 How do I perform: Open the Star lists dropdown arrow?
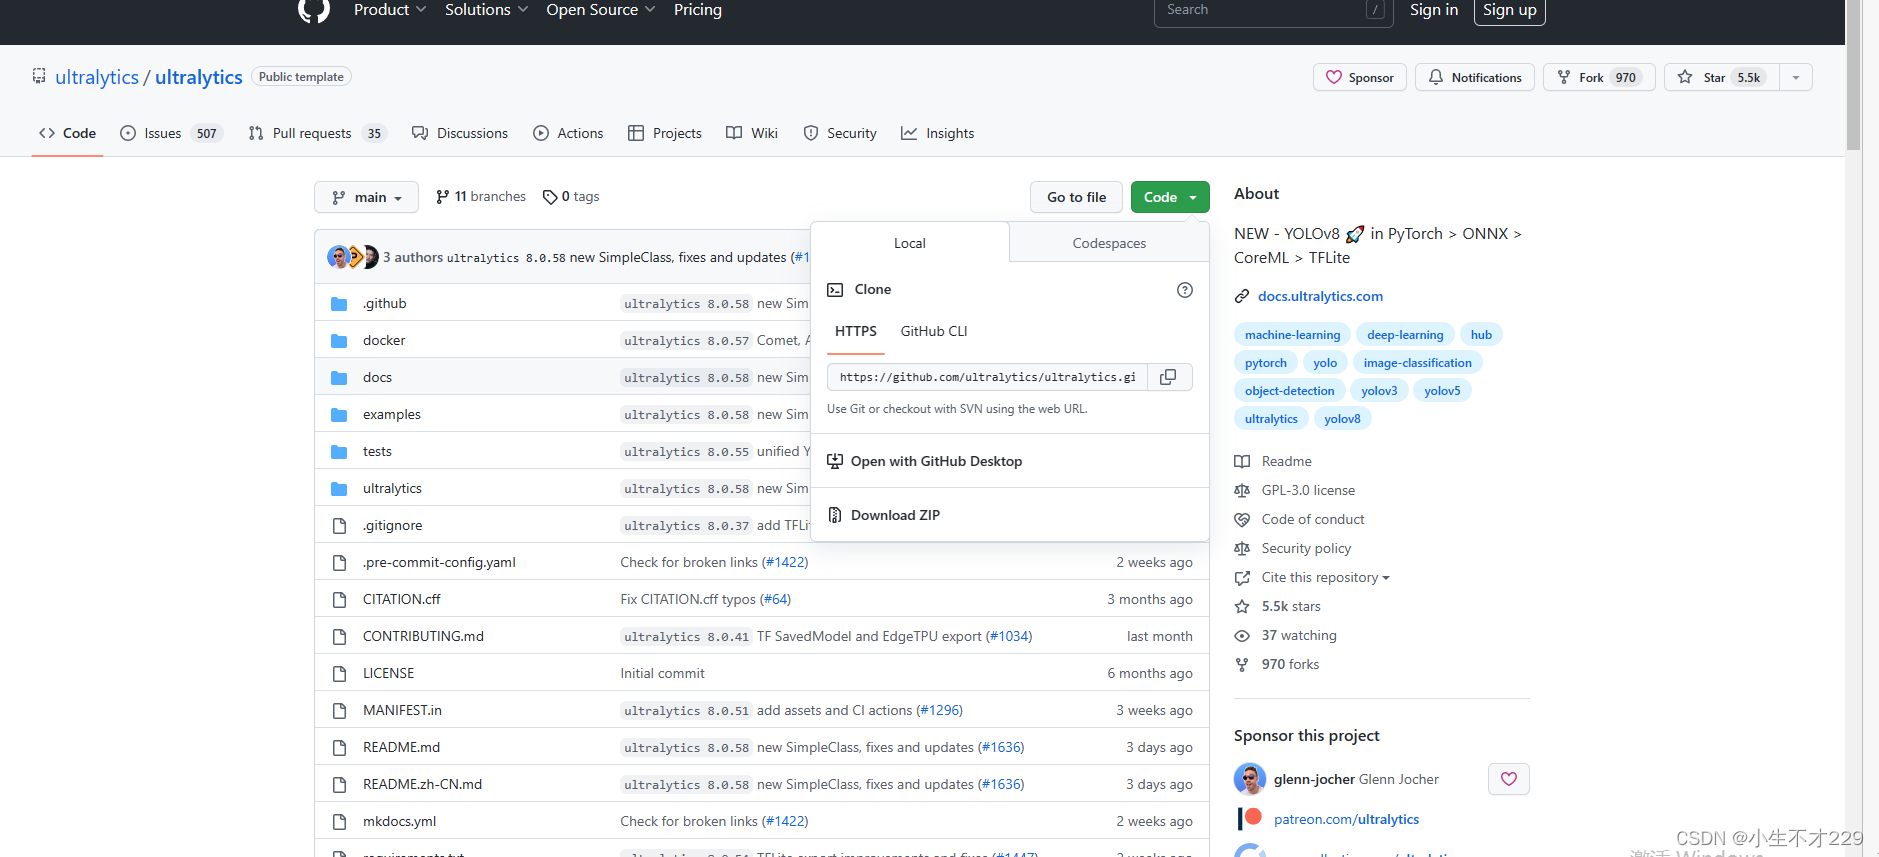click(1796, 77)
